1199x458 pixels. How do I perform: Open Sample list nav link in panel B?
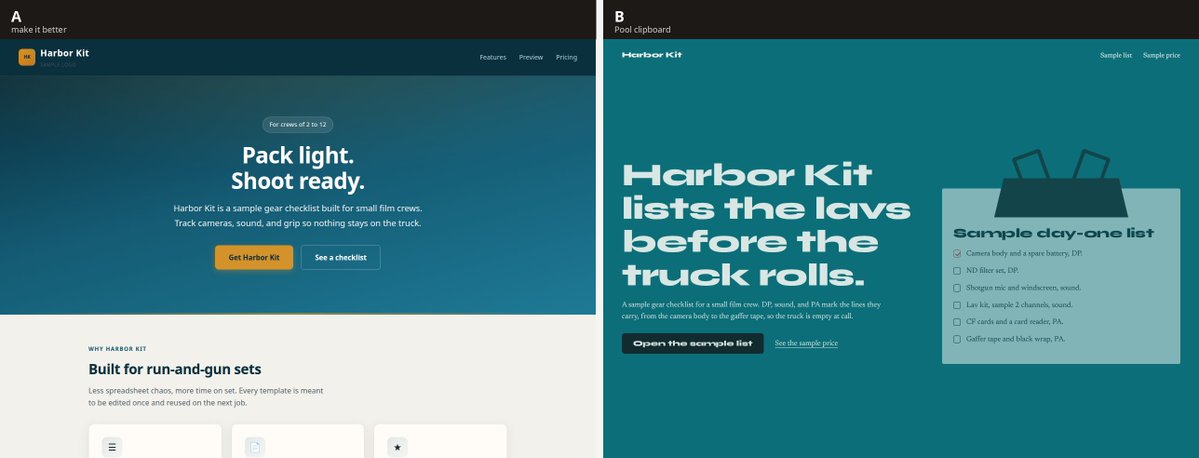coord(1116,55)
